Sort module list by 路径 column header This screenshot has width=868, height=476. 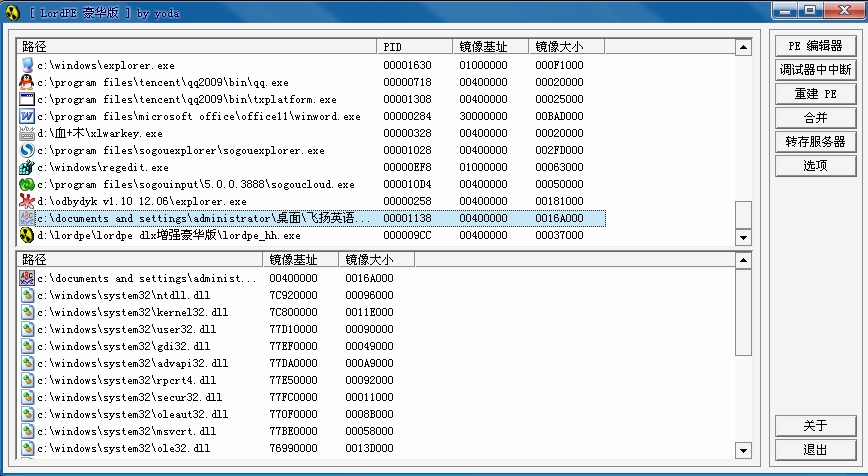[140, 260]
